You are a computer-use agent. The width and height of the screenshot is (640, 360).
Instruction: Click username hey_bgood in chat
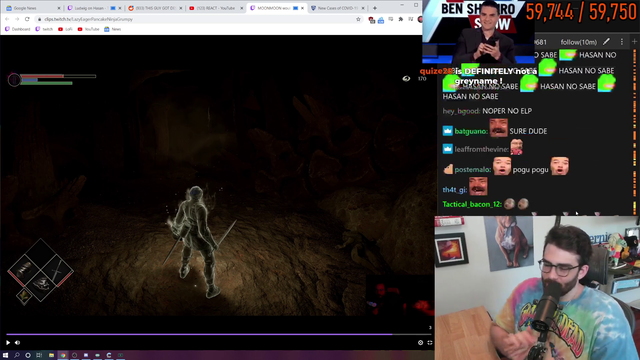(x=461, y=111)
